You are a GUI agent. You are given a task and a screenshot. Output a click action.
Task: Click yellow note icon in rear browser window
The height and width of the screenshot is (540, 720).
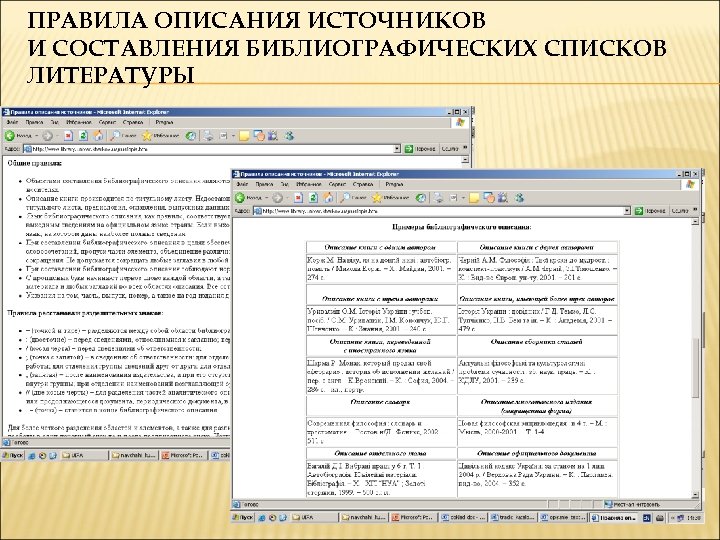click(244, 136)
